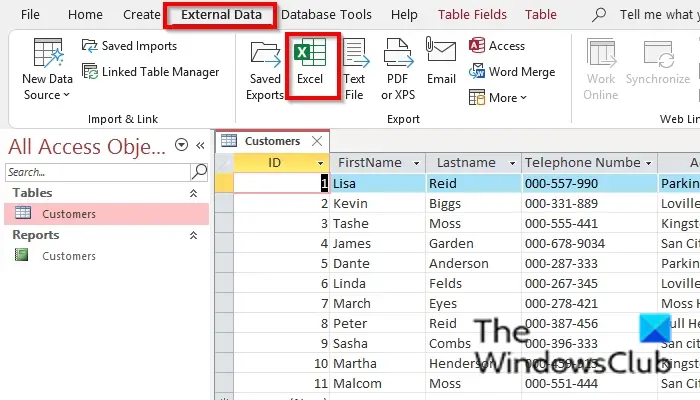
Task: Click the cell containing Linda
Action: pyautogui.click(x=378, y=283)
